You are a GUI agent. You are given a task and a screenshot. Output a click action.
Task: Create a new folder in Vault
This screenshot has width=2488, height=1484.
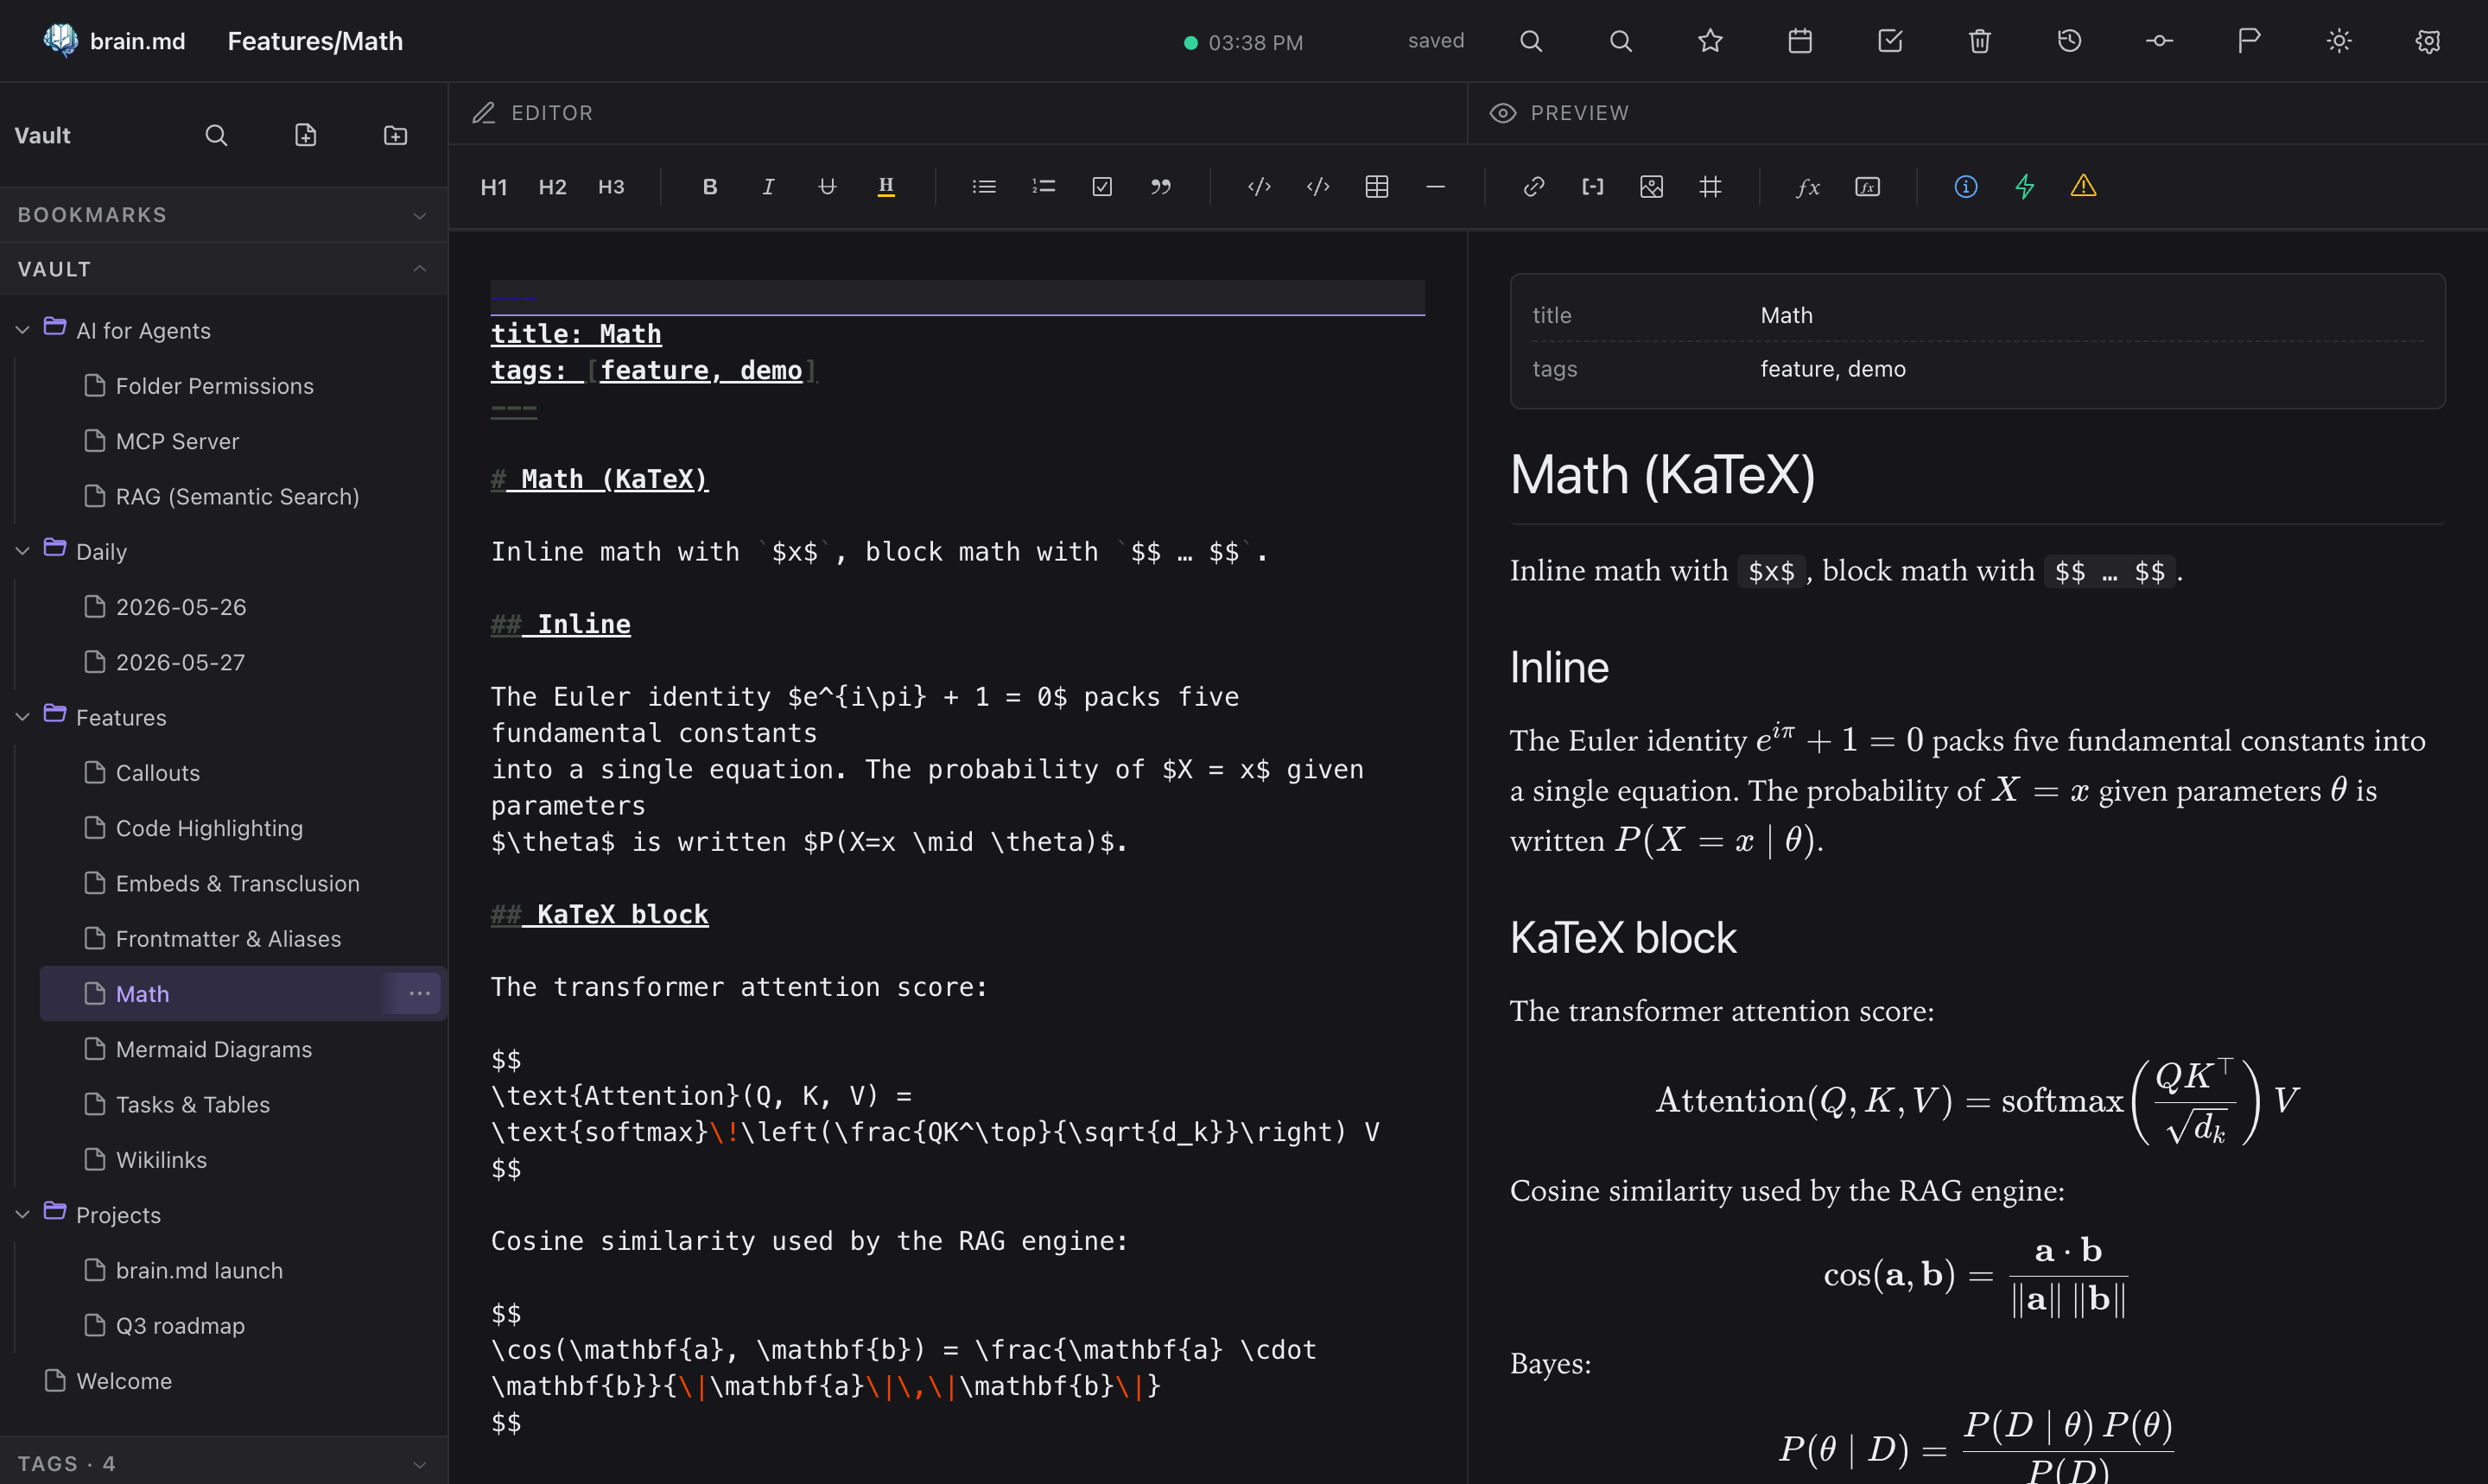click(396, 135)
